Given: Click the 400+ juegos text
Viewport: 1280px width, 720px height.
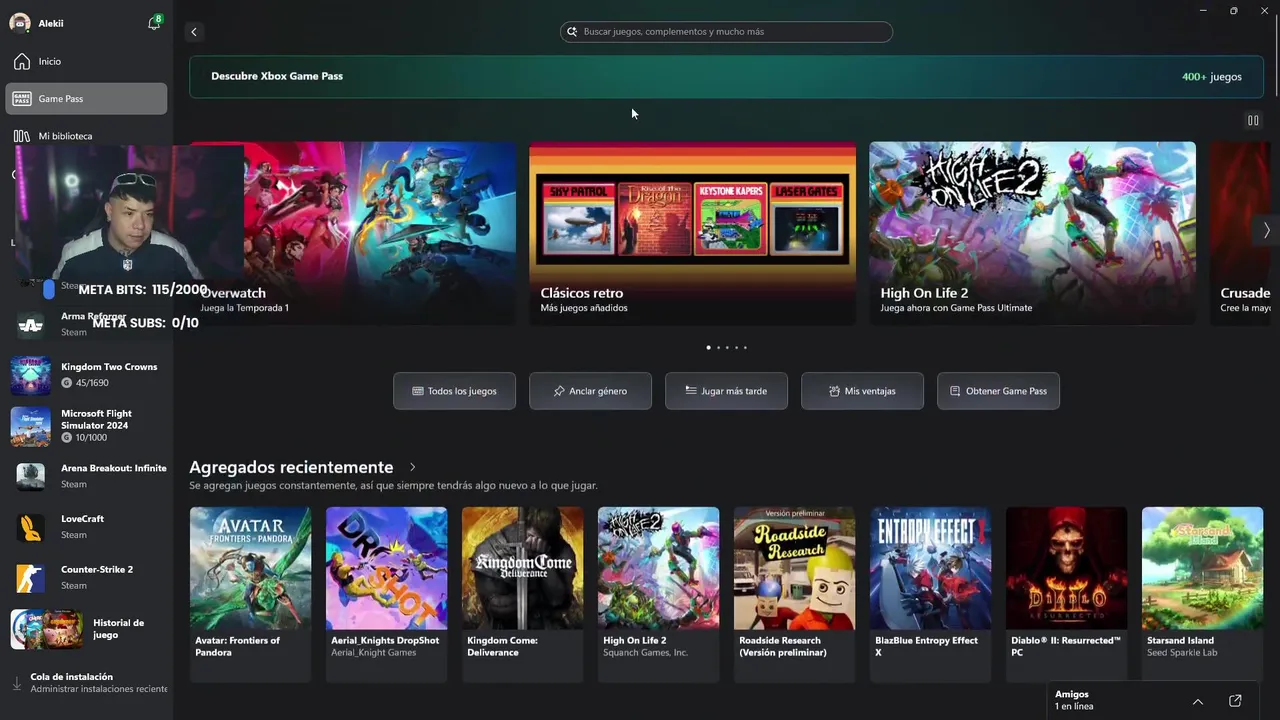Looking at the screenshot, I should (x=1212, y=77).
